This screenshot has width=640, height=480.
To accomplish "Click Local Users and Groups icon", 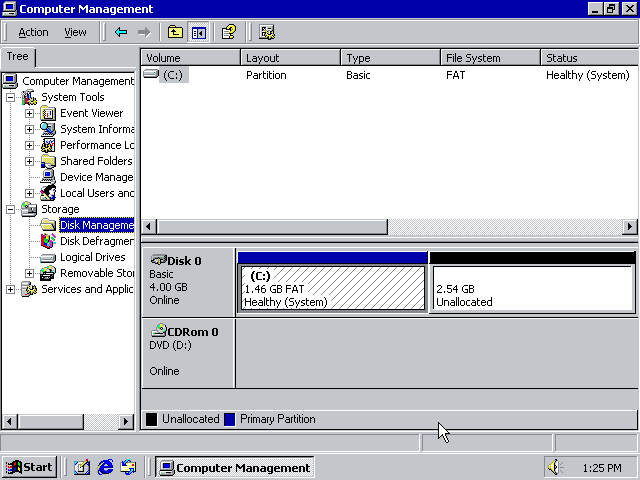I will tap(48, 193).
